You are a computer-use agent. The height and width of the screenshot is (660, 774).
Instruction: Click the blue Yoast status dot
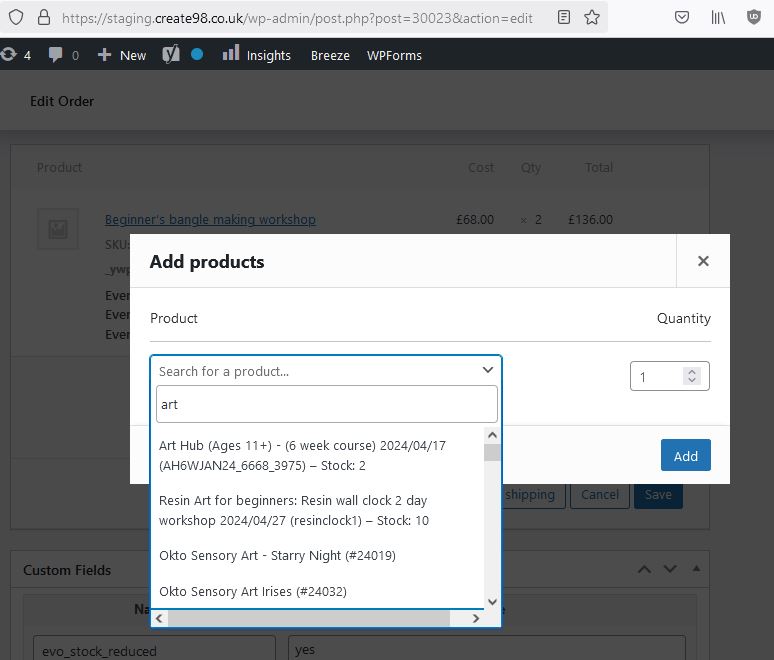coord(197,54)
